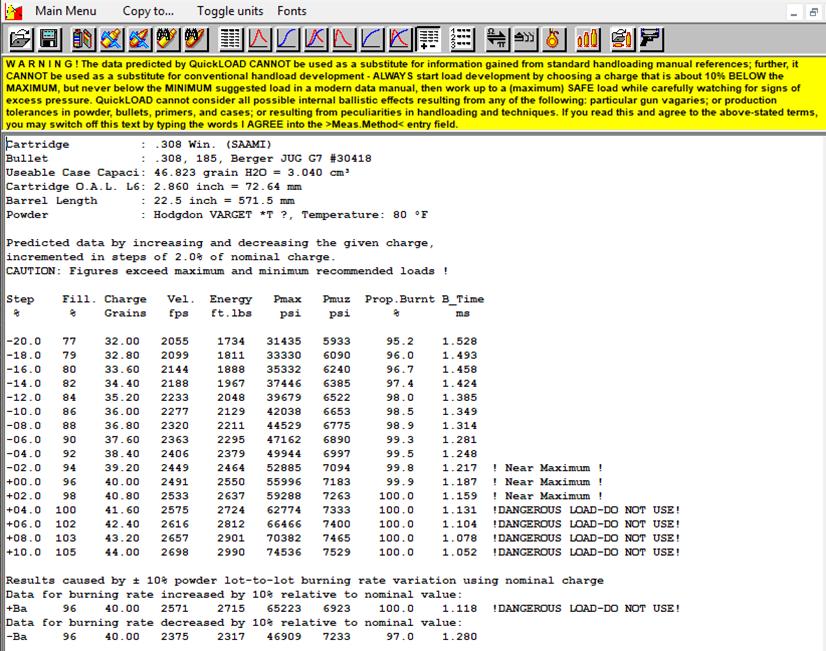Viewport: 826px width, 651px height.
Task: Click the balance arrows icon
Action: pos(496,39)
